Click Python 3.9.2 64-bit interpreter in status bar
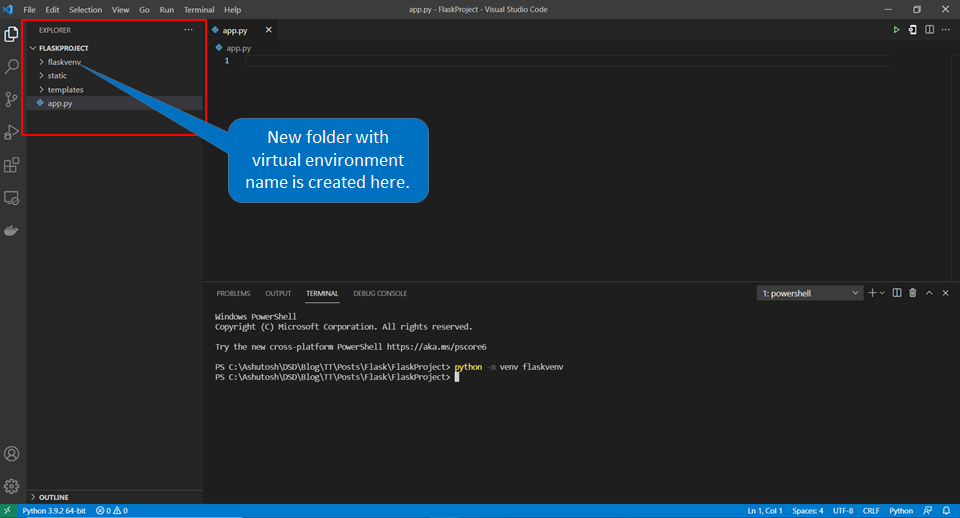Viewport: 960px width, 518px height. point(53,510)
